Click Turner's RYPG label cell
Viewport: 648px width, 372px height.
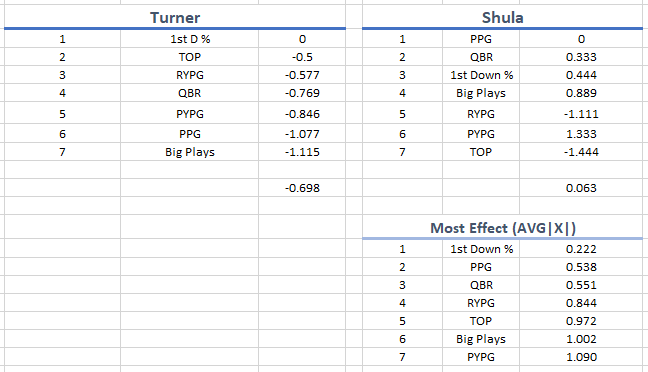pos(190,75)
